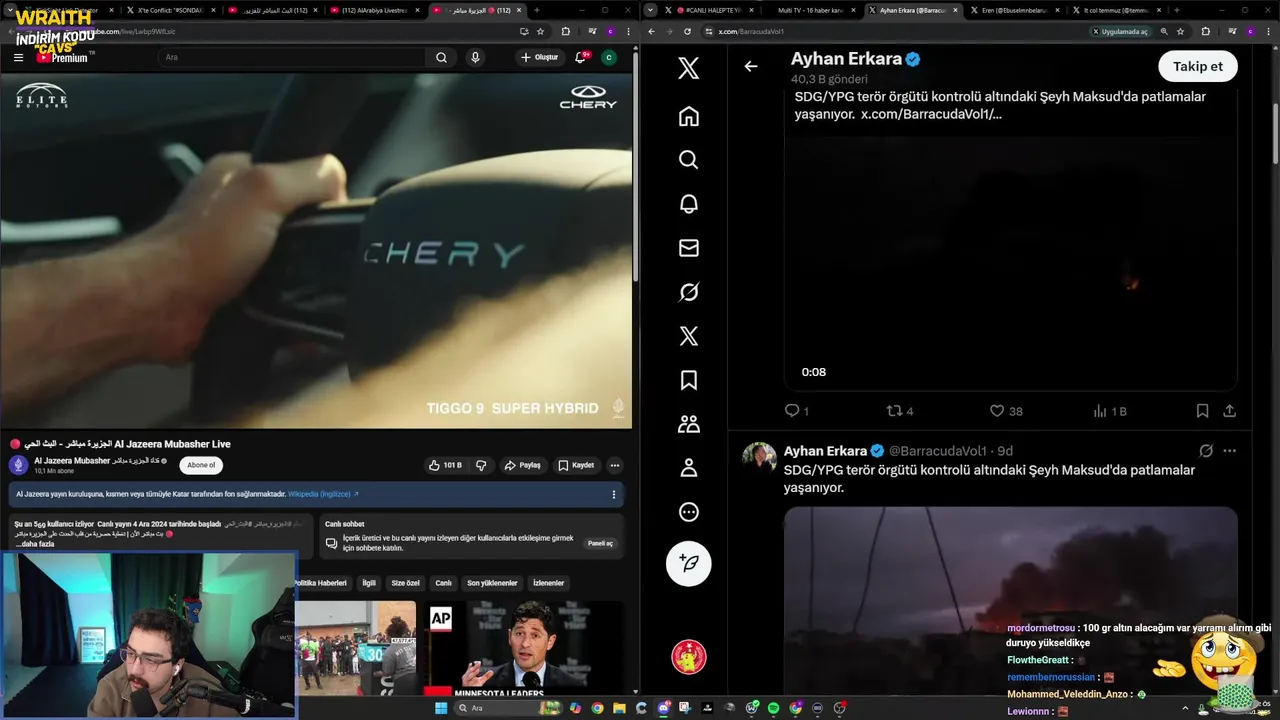The width and height of the screenshot is (1280, 720).
Task: Open Grok action on second tweet
Action: [x=1206, y=451]
